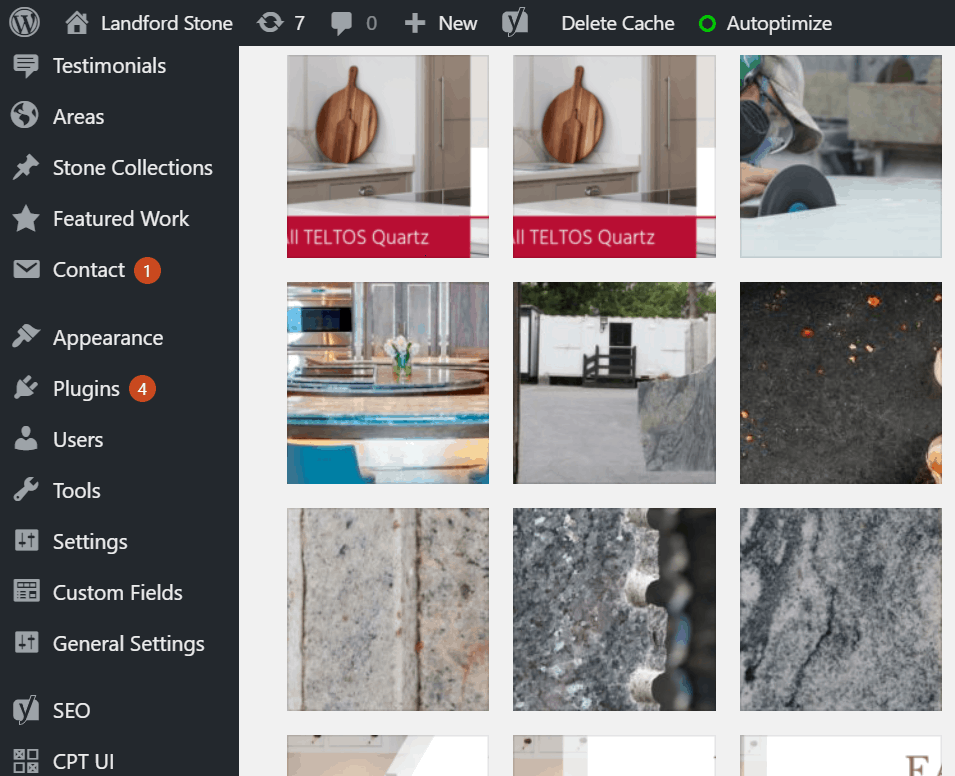This screenshot has height=776, width=955.
Task: Select the beige speckled granite thumbnail
Action: (387, 609)
